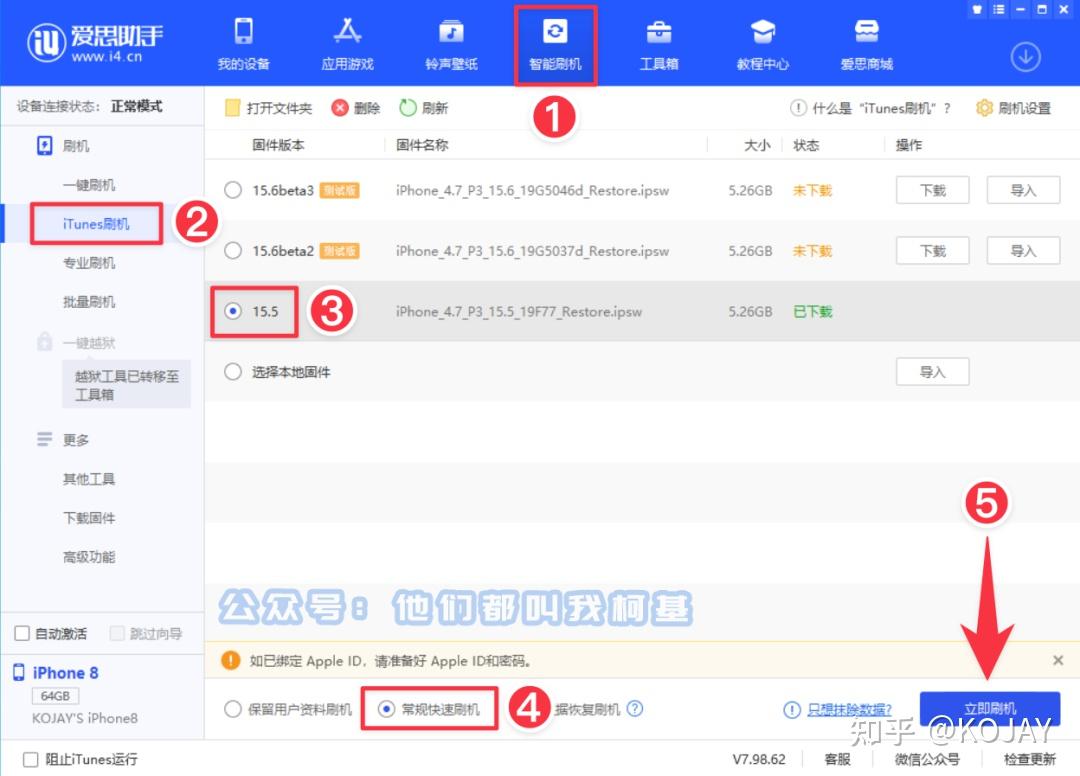Open the 智能刷机 smart flash icon
The width and height of the screenshot is (1080, 776).
coord(555,32)
